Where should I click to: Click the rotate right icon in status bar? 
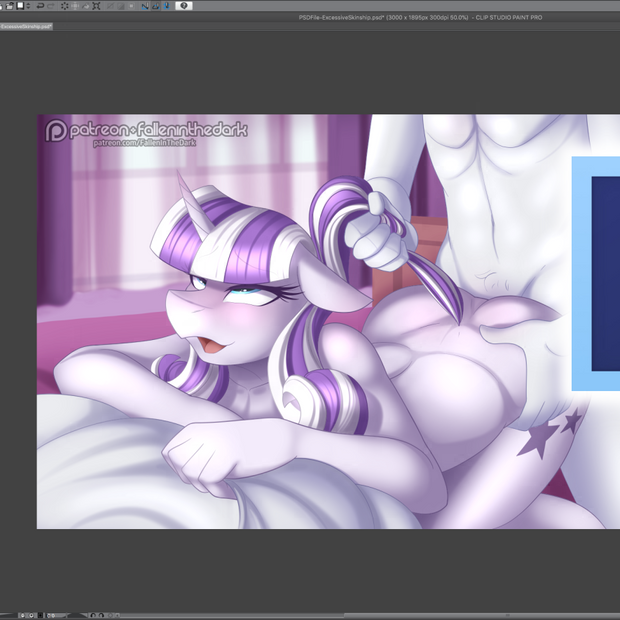pyautogui.click(x=101, y=615)
